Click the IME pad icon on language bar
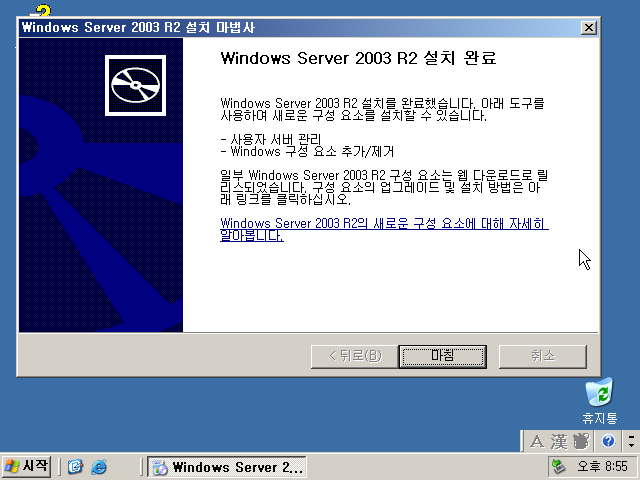 tap(581, 442)
